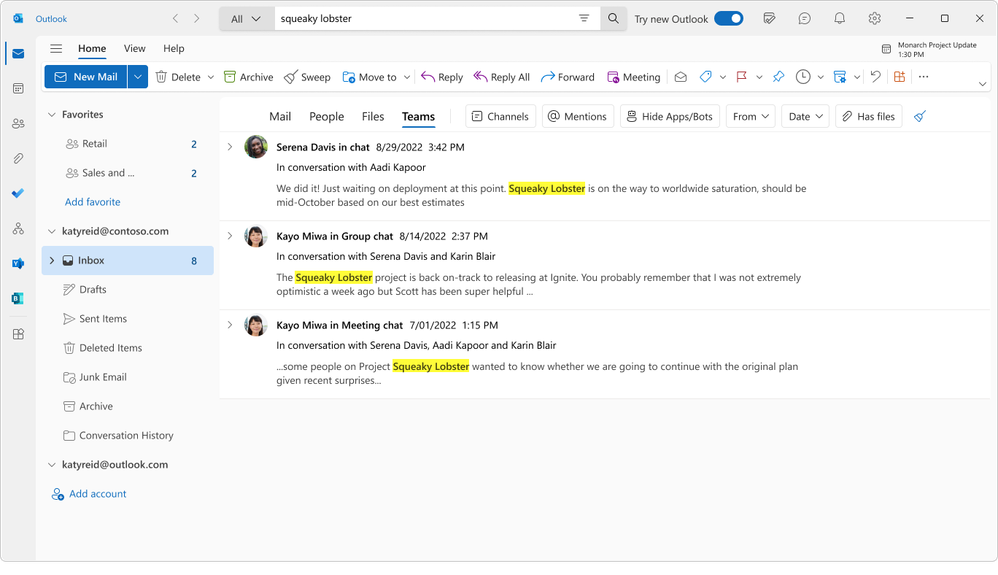Switch to Mail search results tab
This screenshot has width=998, height=575.
click(280, 117)
